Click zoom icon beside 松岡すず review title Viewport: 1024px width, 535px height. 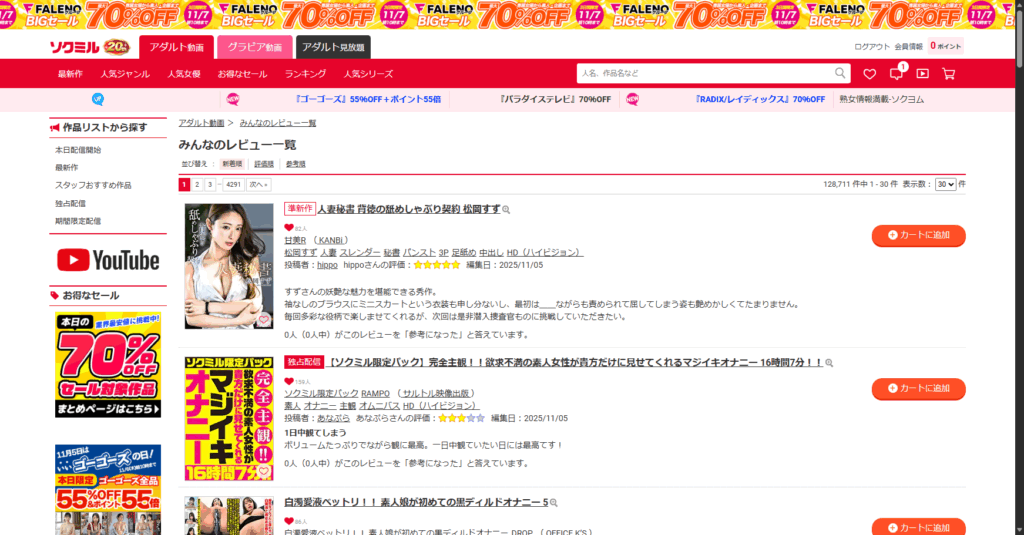point(506,210)
